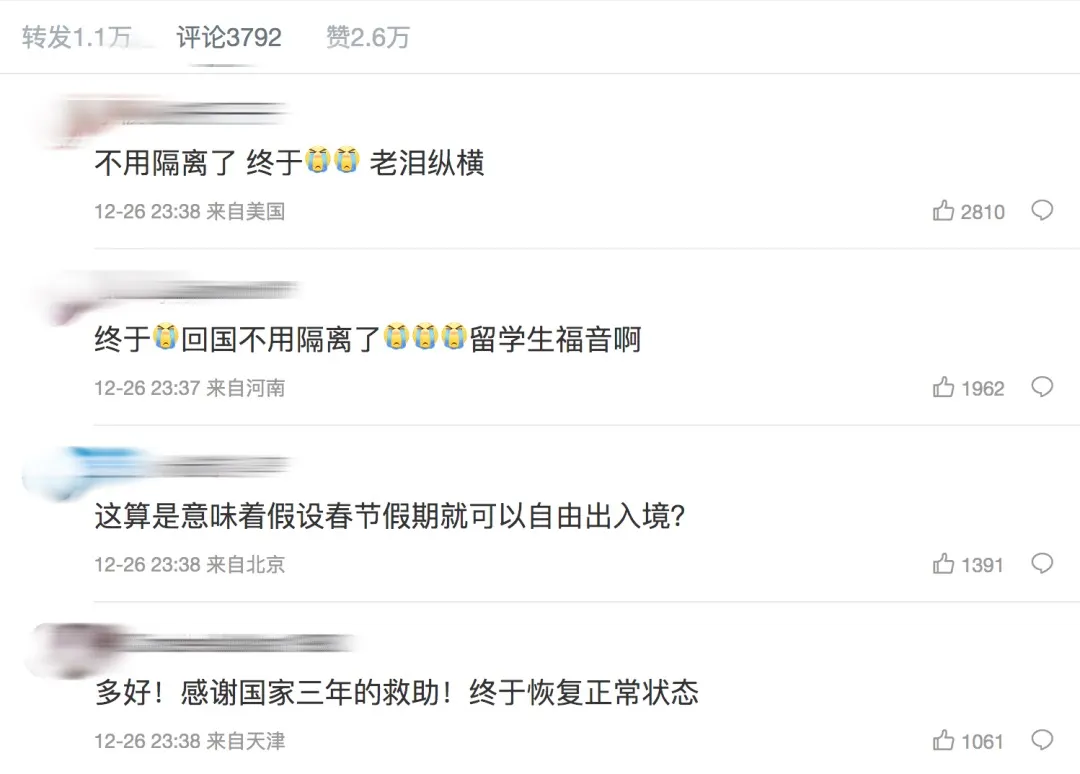The height and width of the screenshot is (774, 1080).
Task: Reply to the comment from 北京
Action: pyautogui.click(x=1042, y=565)
